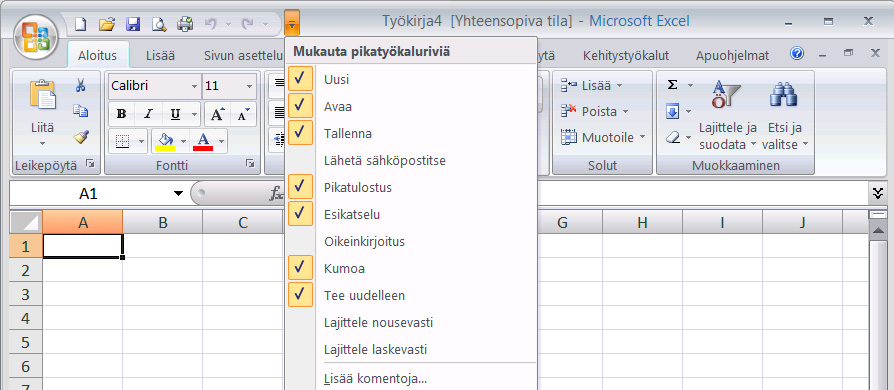Open Excel help question mark
Viewport: 894px width, 390px height.
[797, 54]
